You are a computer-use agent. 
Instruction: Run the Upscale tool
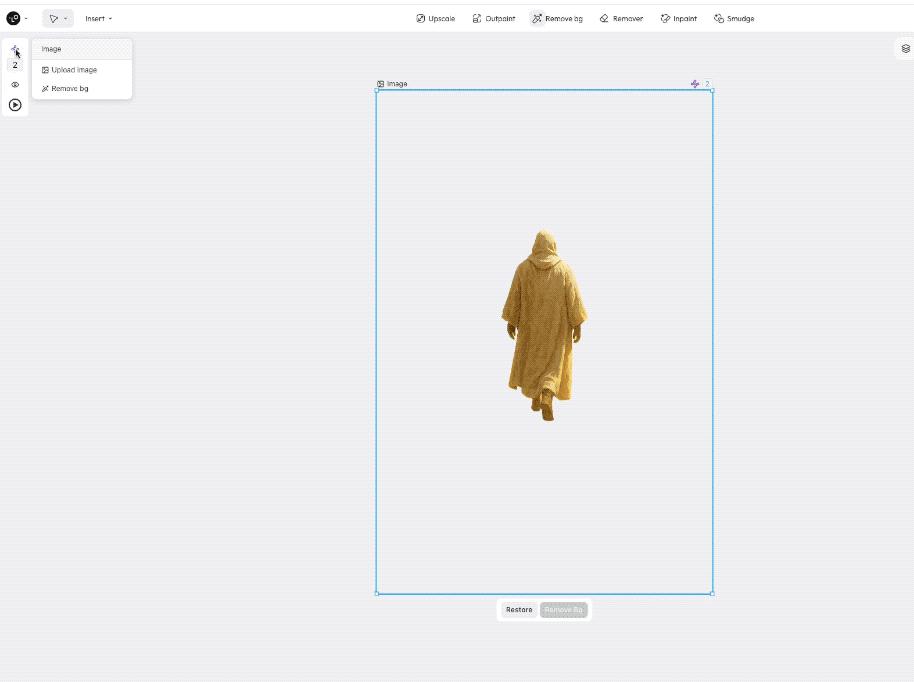pos(435,19)
